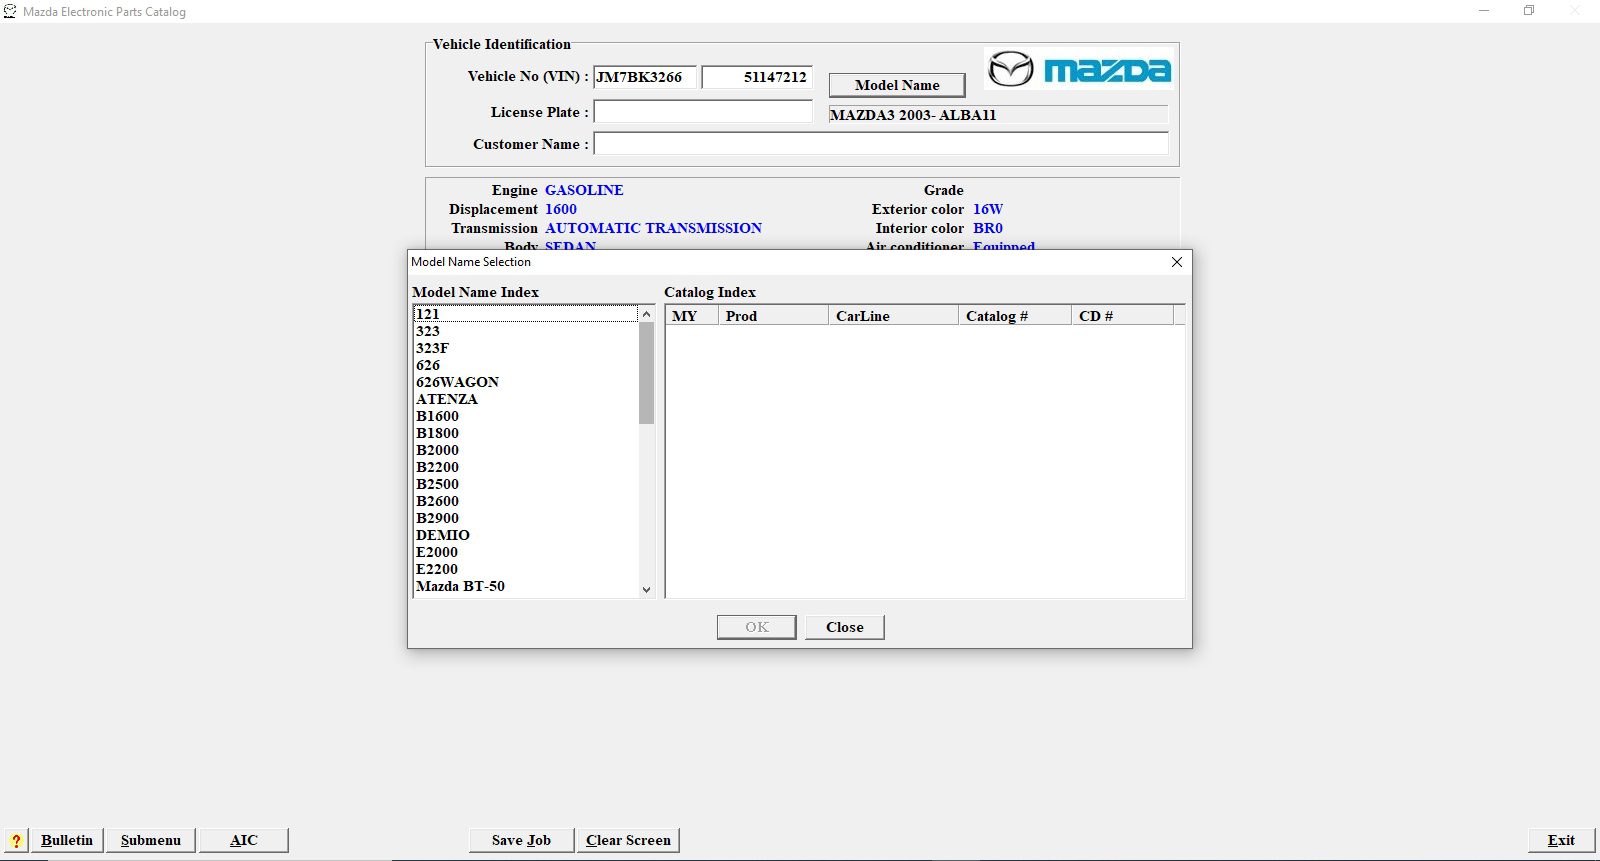Select model B2900 in the list
The height and width of the screenshot is (861, 1600).
click(x=525, y=518)
